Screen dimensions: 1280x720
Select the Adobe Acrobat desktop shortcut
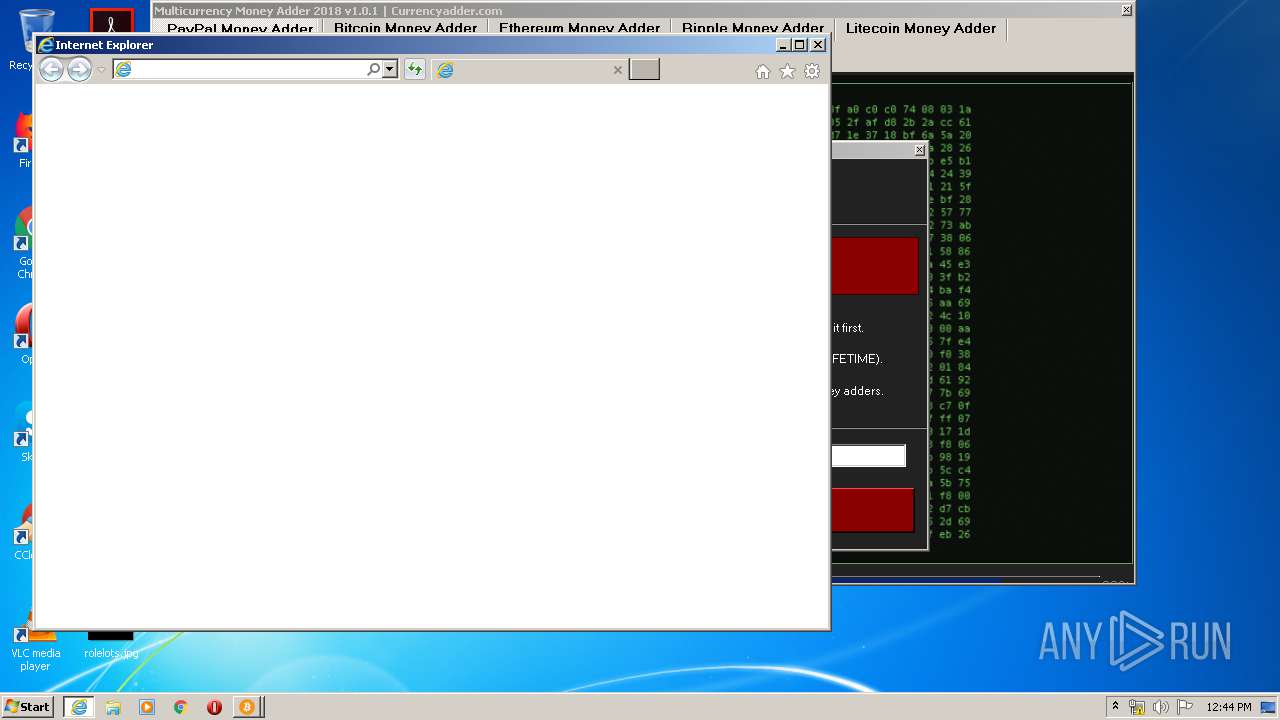(111, 20)
